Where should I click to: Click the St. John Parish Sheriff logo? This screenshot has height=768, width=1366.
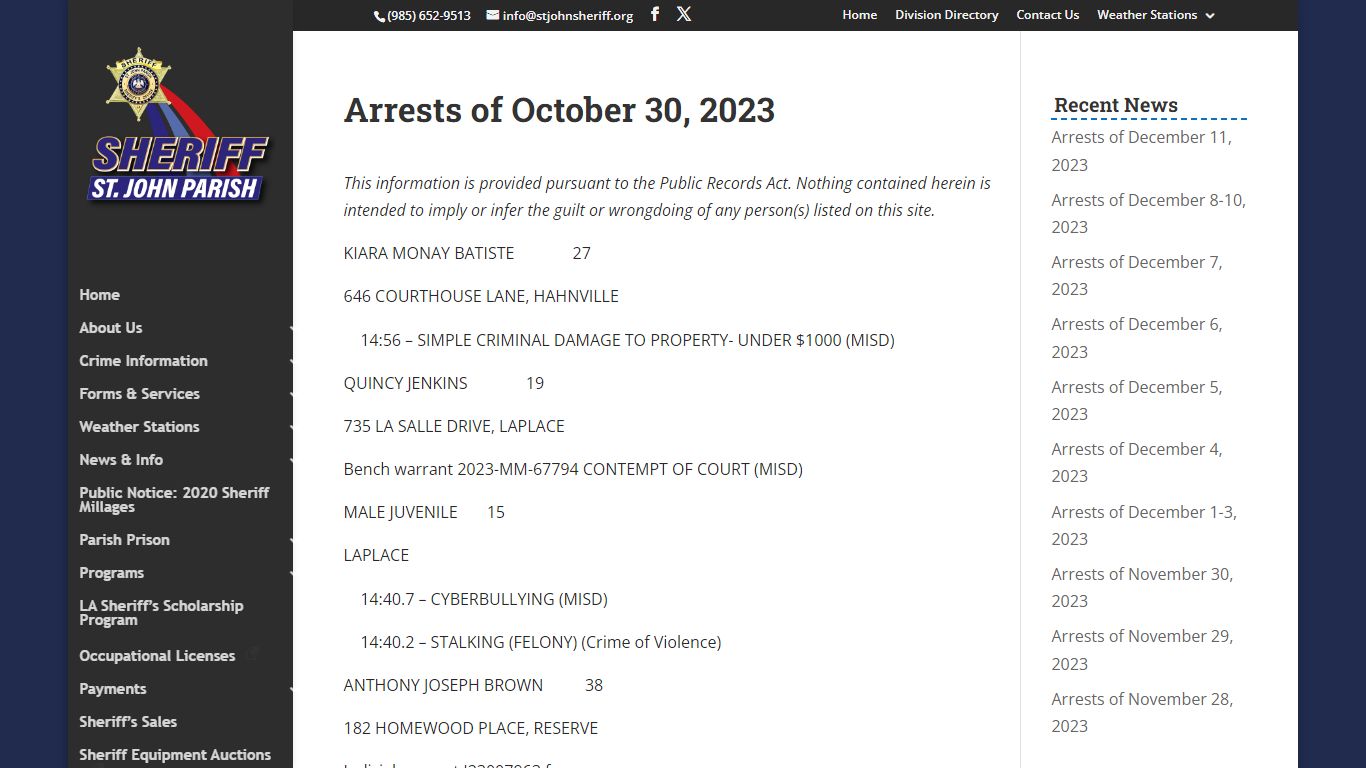[179, 127]
